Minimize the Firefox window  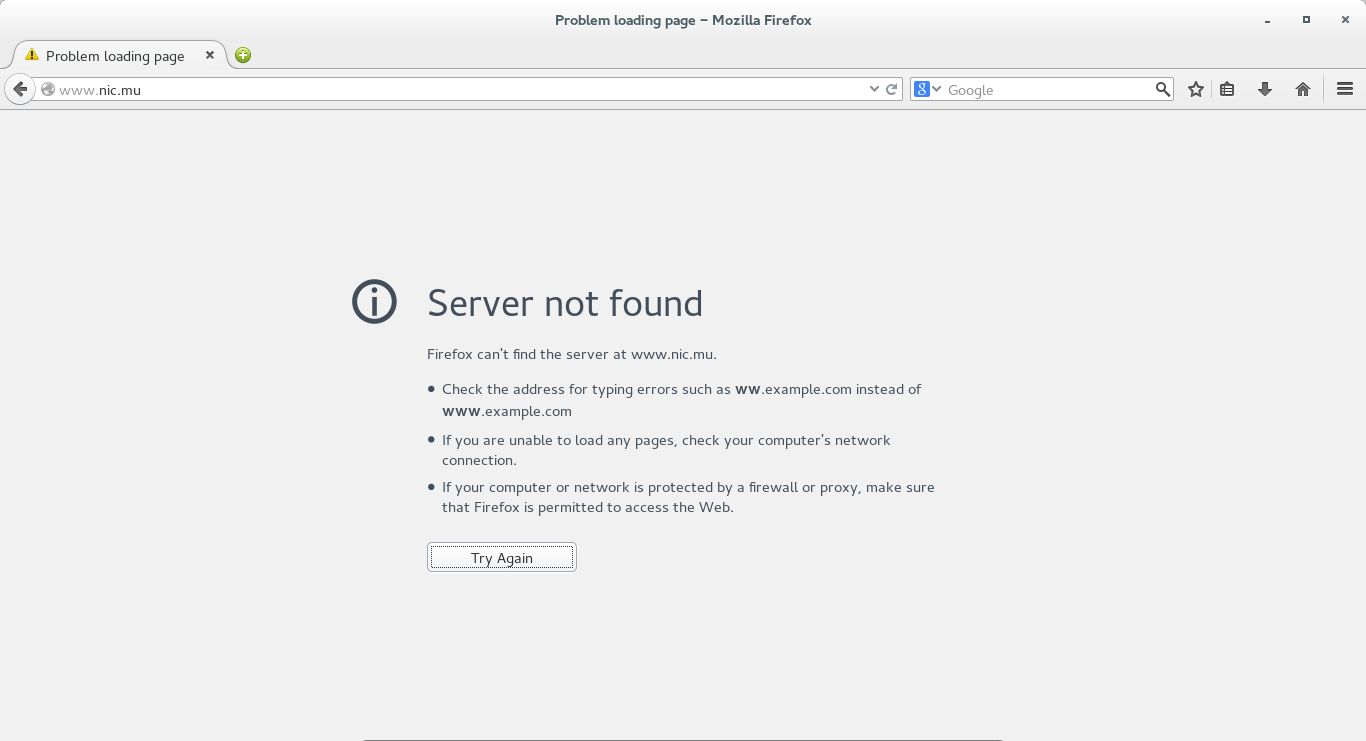[x=1268, y=20]
